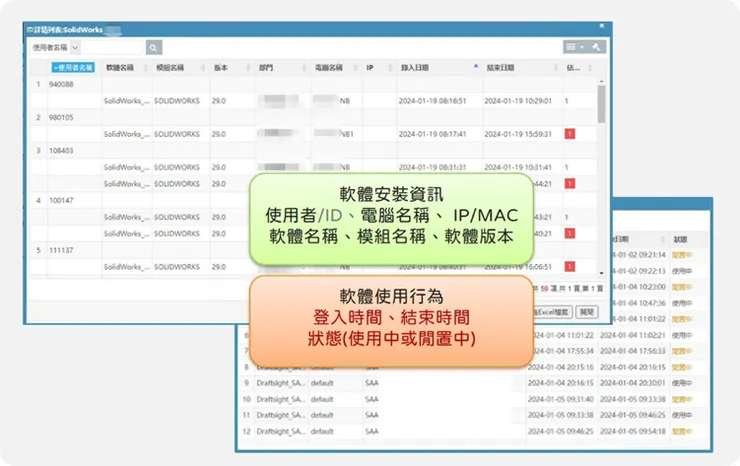Screen dimensions: 740x466
Task: Click end date 2024-01-19 10:31:41
Action: coord(518,167)
